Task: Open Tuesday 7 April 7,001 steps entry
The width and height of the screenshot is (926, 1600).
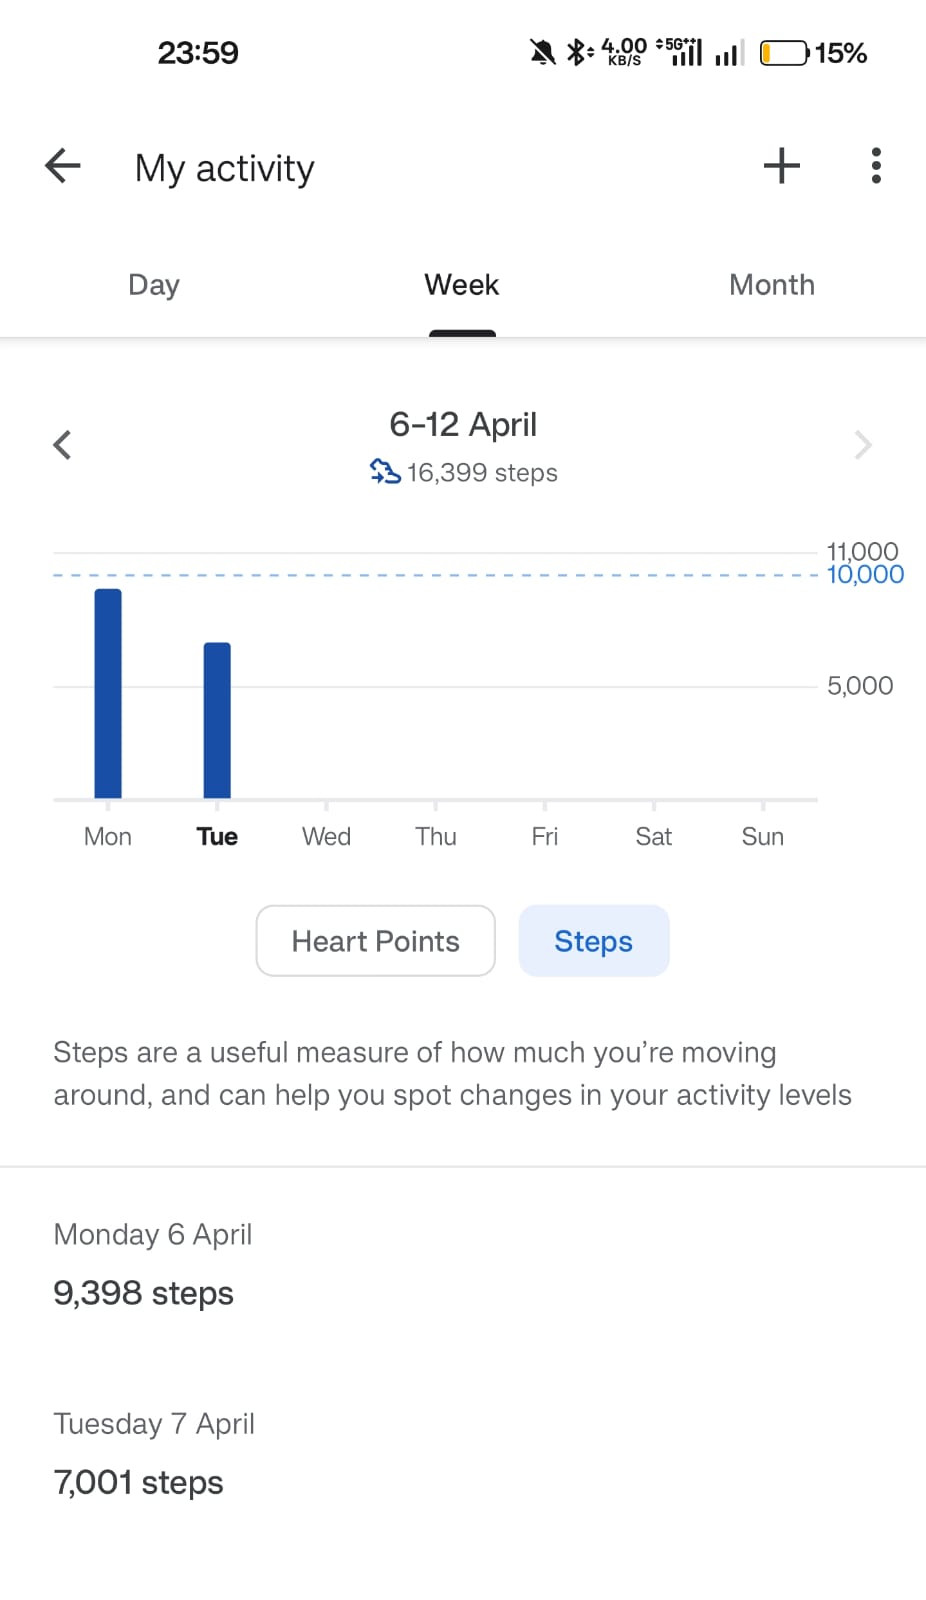Action: pos(463,1453)
